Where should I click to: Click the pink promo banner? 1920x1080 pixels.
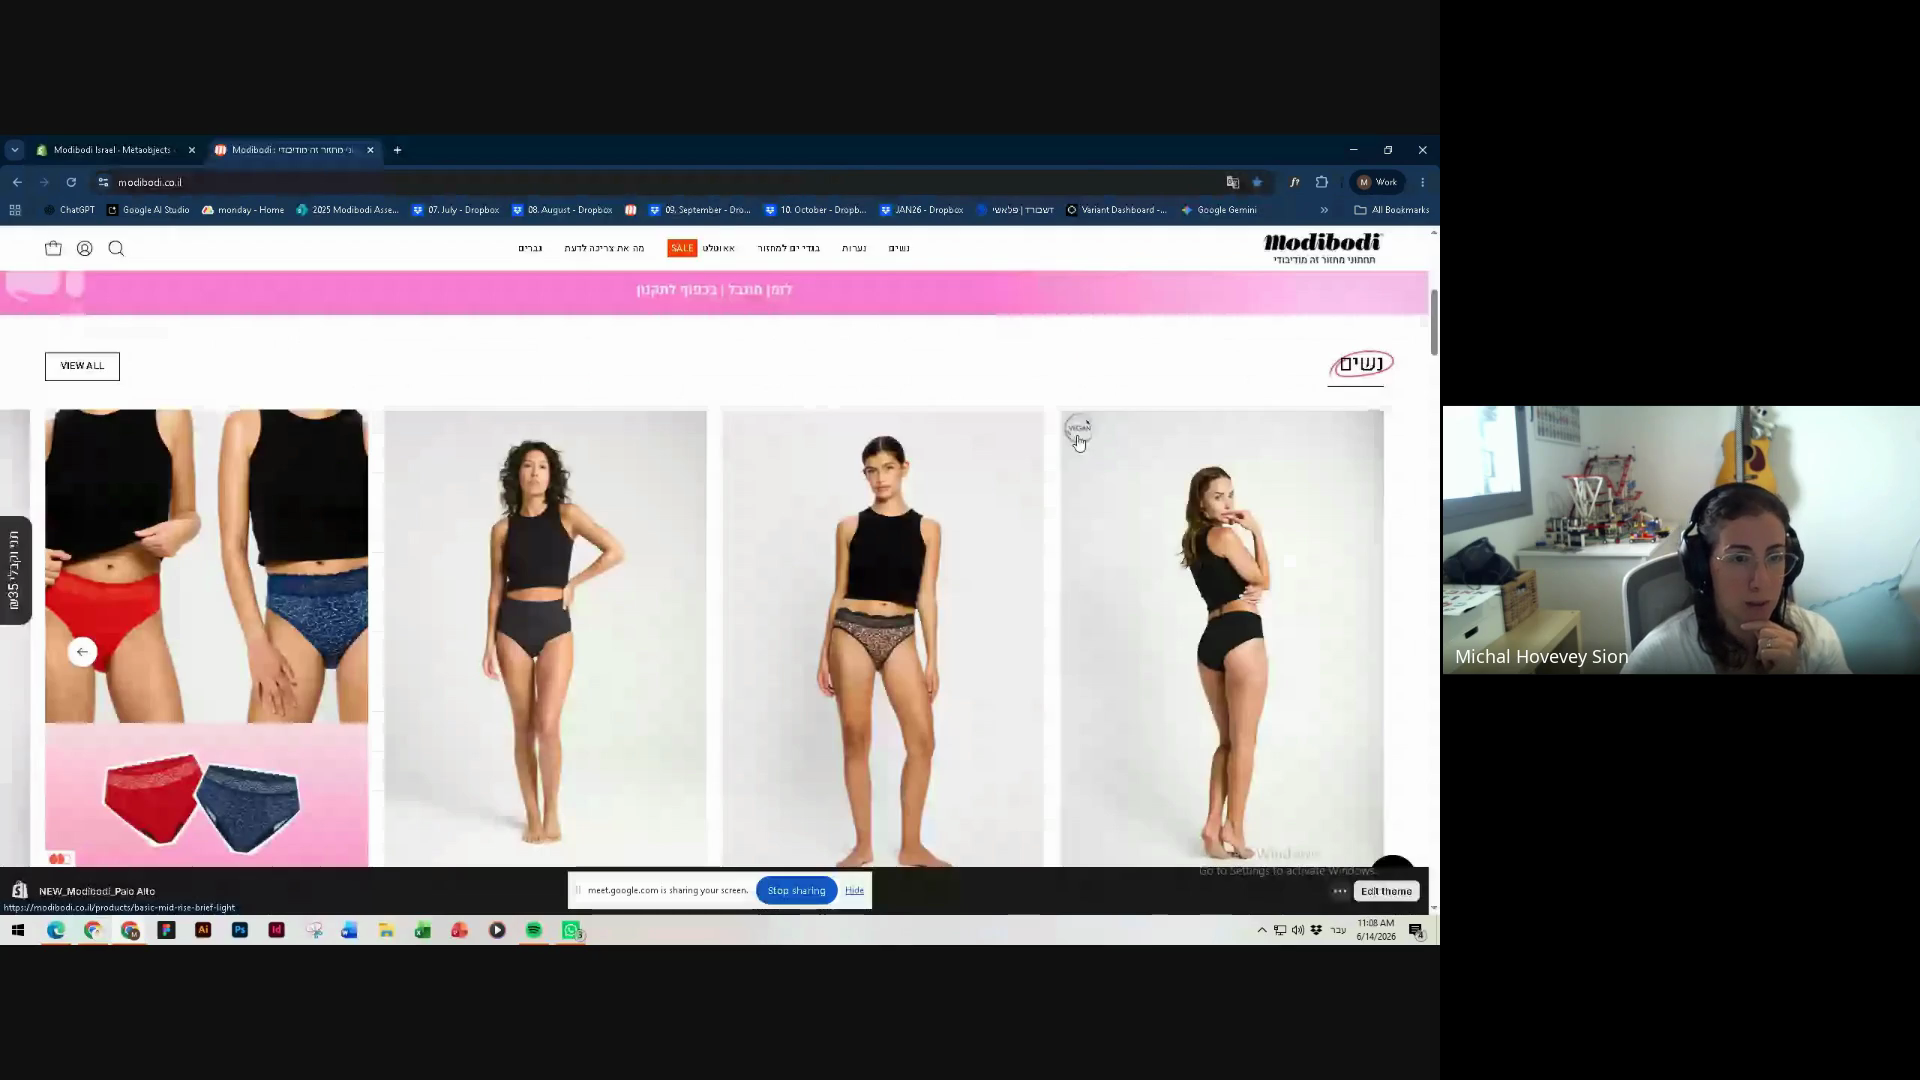714,292
